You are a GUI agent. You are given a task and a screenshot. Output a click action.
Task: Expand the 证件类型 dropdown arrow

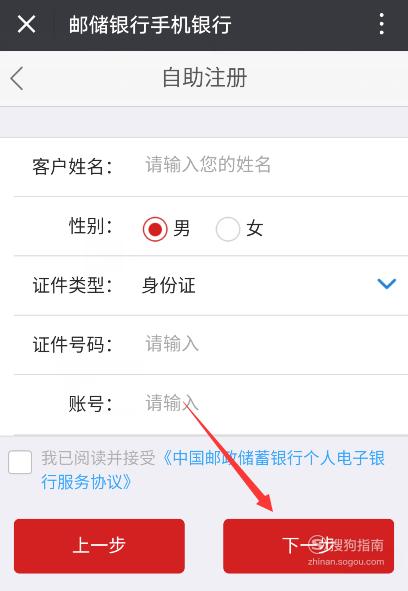(x=387, y=283)
